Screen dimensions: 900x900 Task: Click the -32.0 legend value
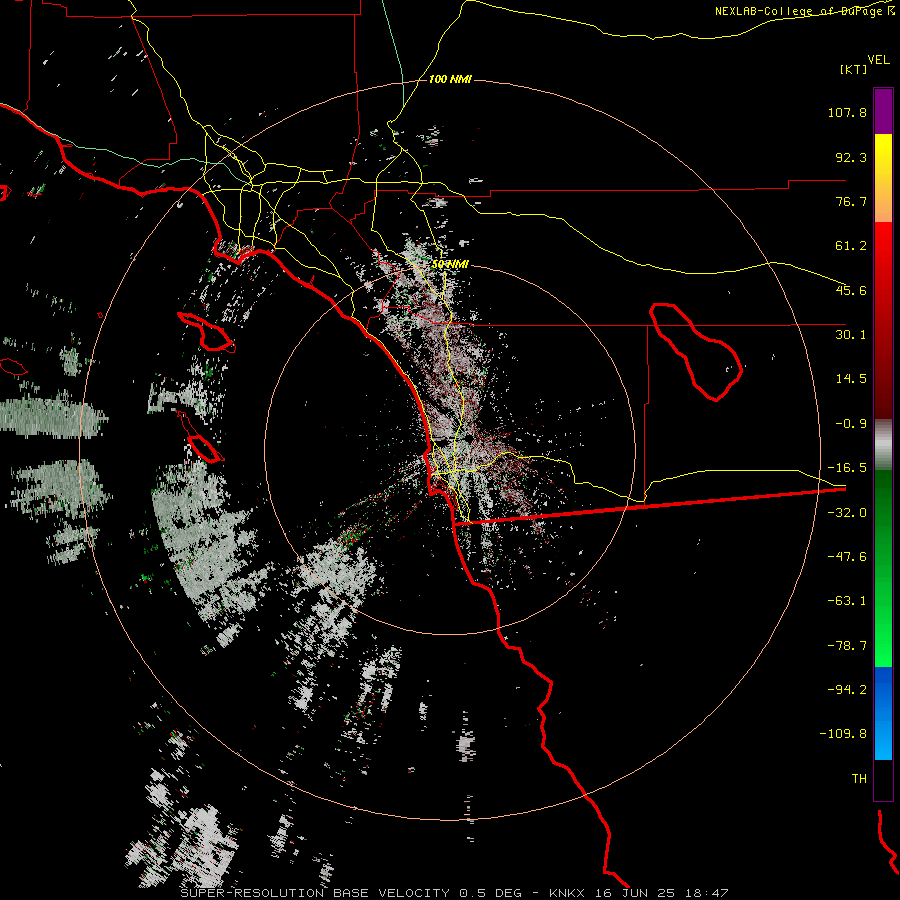coord(847,513)
